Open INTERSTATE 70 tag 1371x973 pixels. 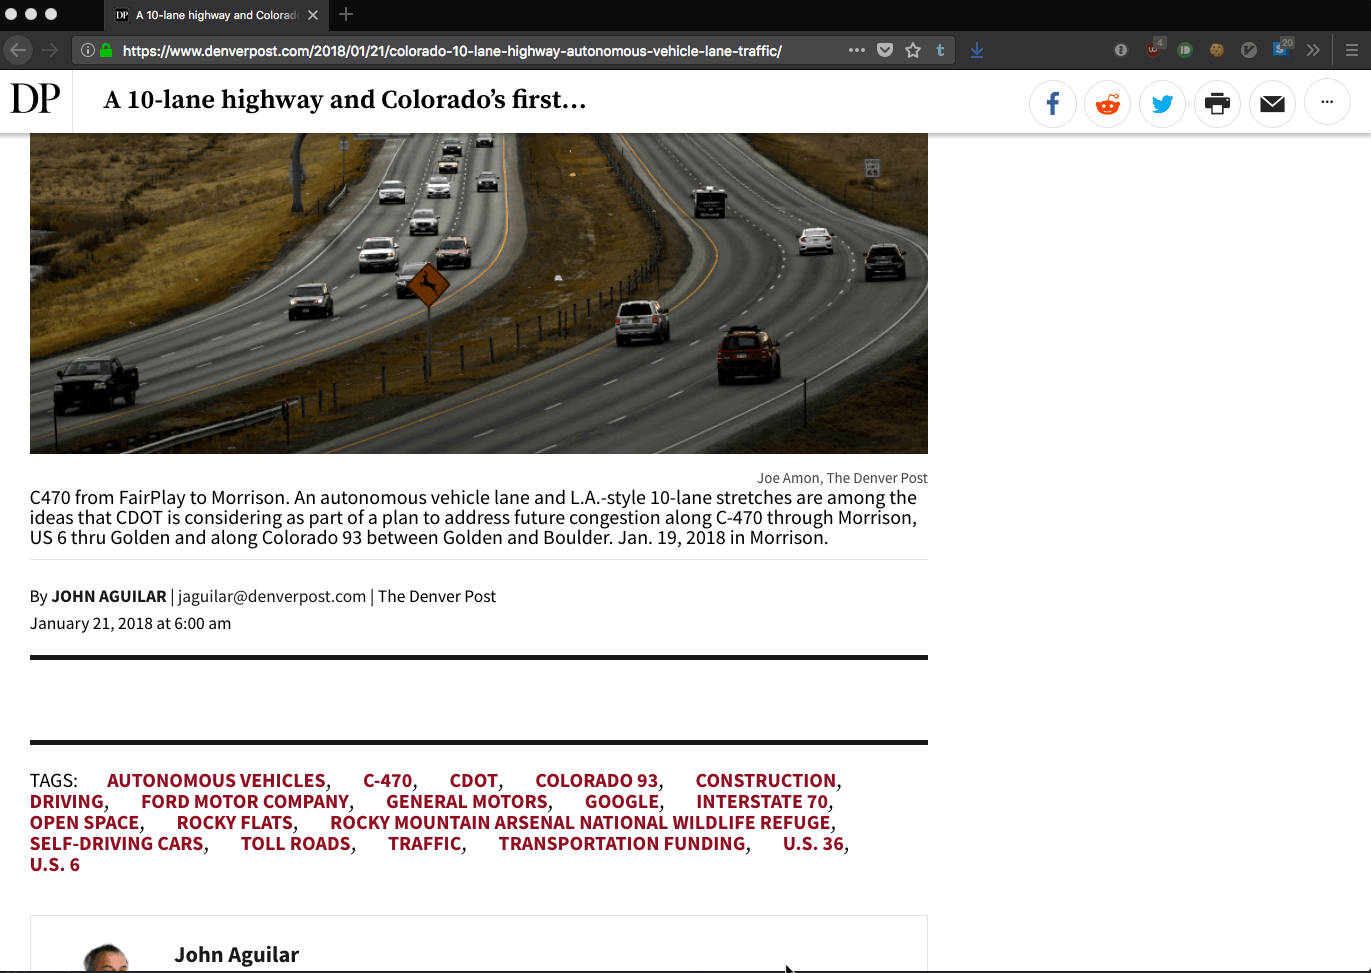[x=762, y=801]
